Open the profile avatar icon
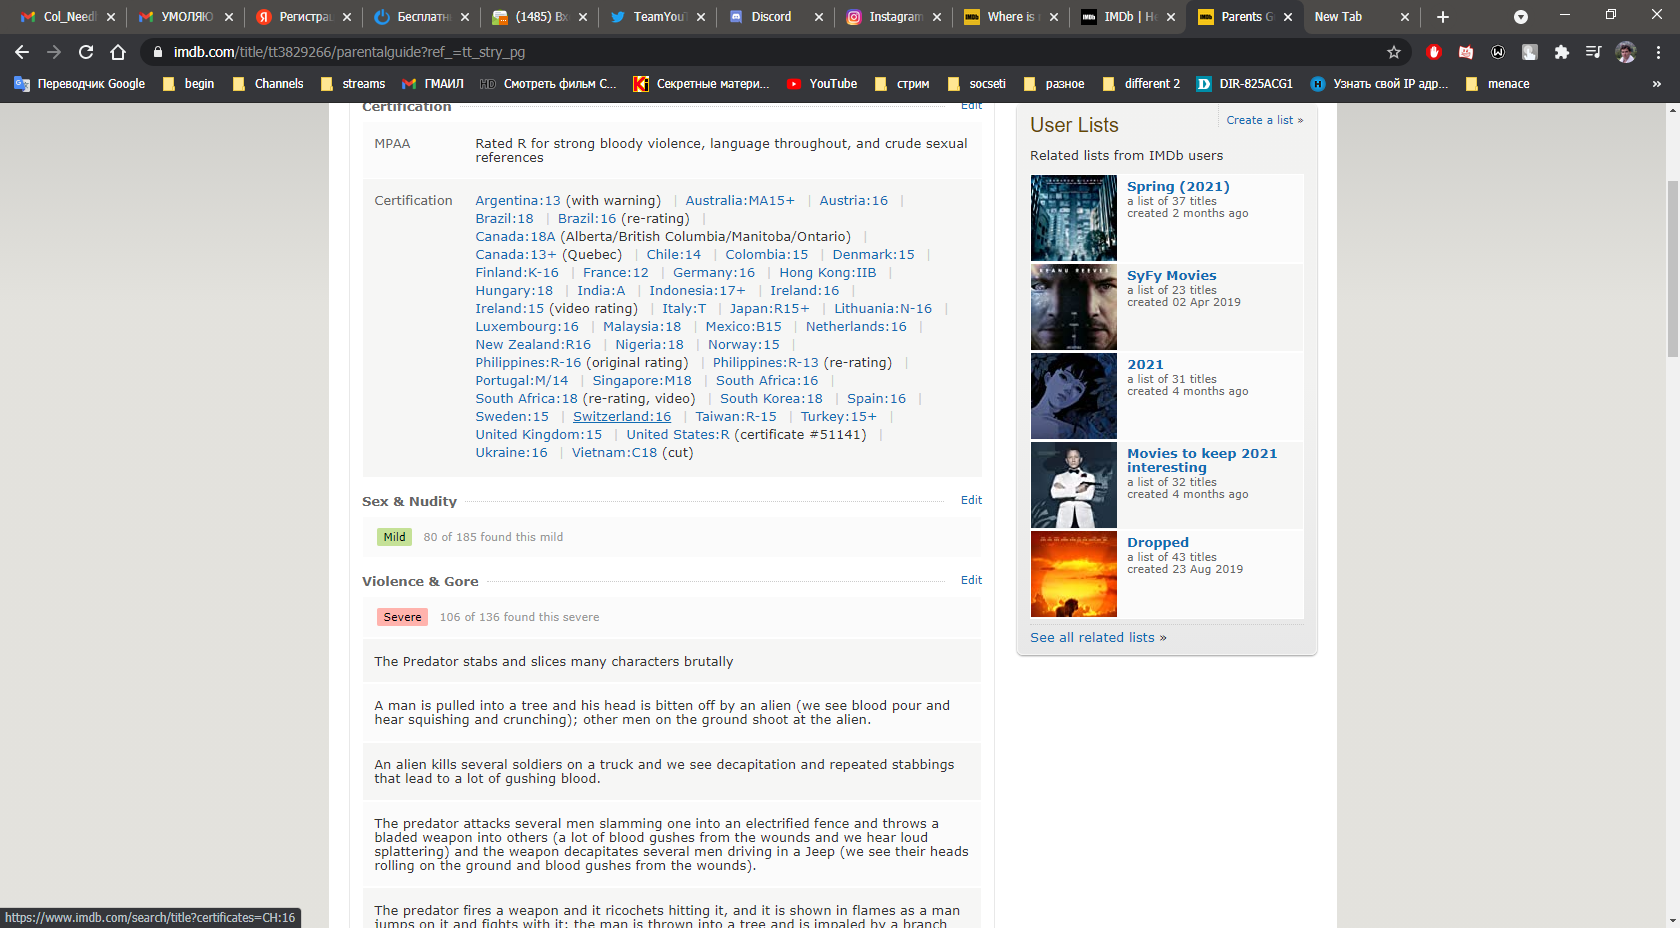 [x=1626, y=52]
